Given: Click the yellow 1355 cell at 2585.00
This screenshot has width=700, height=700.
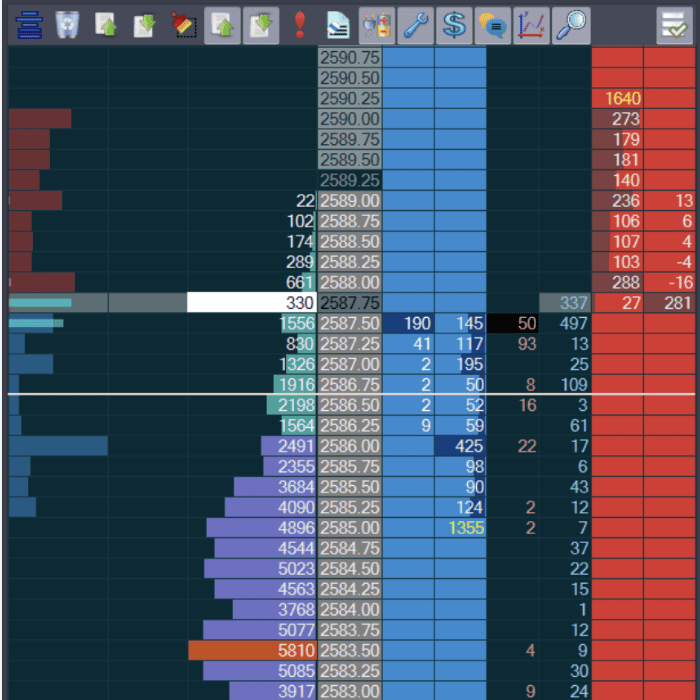Looking at the screenshot, I should (x=460, y=527).
